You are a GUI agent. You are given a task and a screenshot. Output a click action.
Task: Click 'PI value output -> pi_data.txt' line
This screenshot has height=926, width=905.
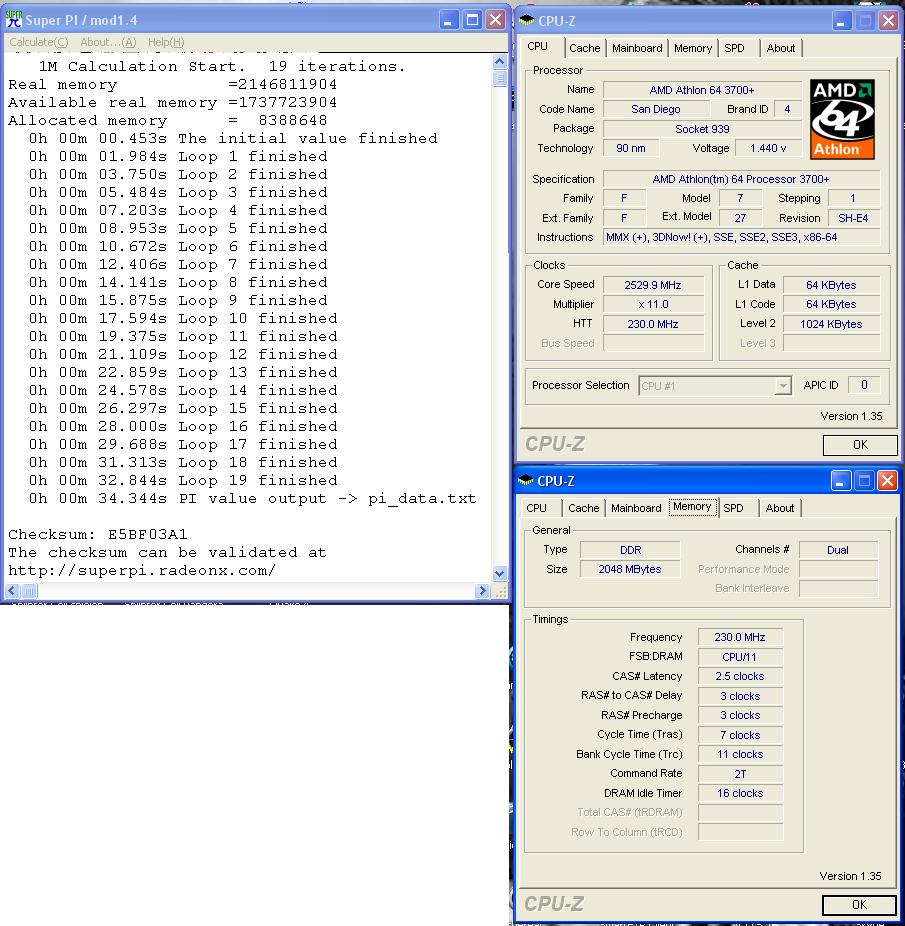pyautogui.click(x=252, y=498)
